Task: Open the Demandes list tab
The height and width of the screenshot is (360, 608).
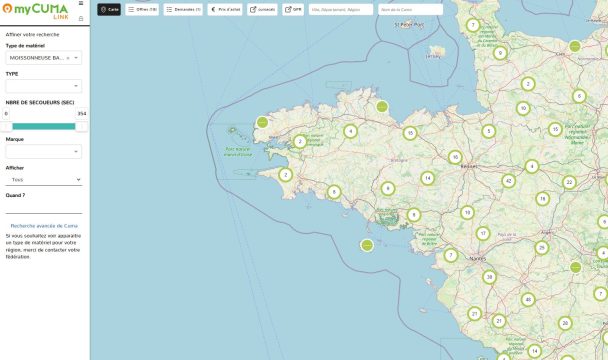Action: click(183, 9)
